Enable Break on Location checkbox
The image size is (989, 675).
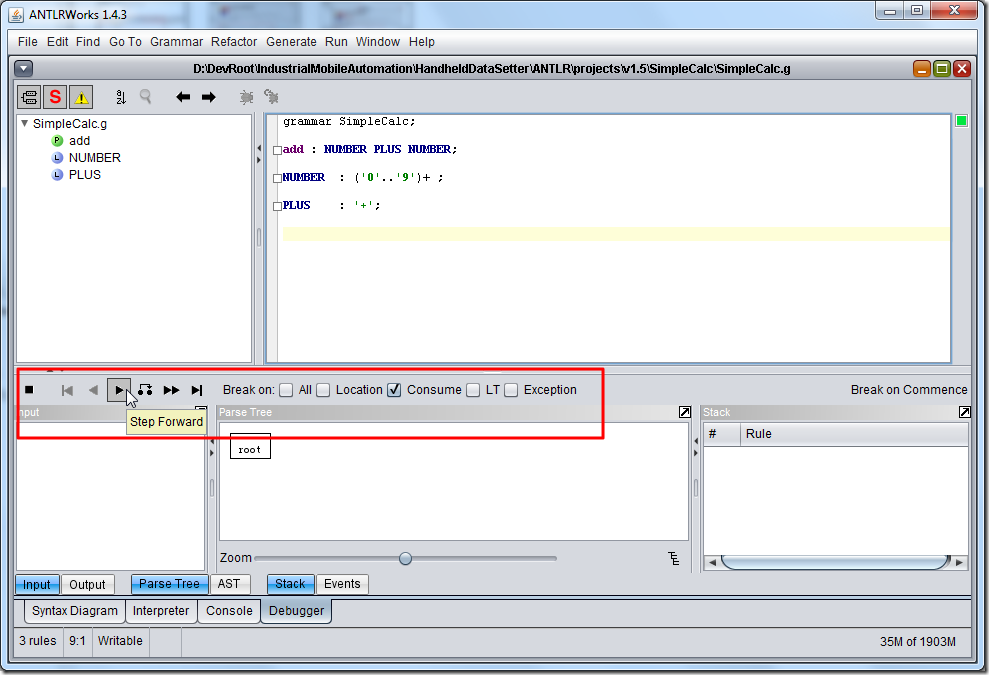[x=323, y=390]
